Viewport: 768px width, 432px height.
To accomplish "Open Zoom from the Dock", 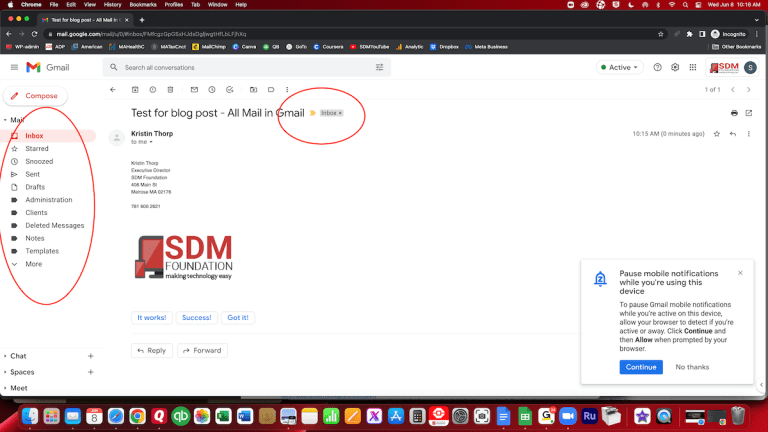I will [568, 416].
